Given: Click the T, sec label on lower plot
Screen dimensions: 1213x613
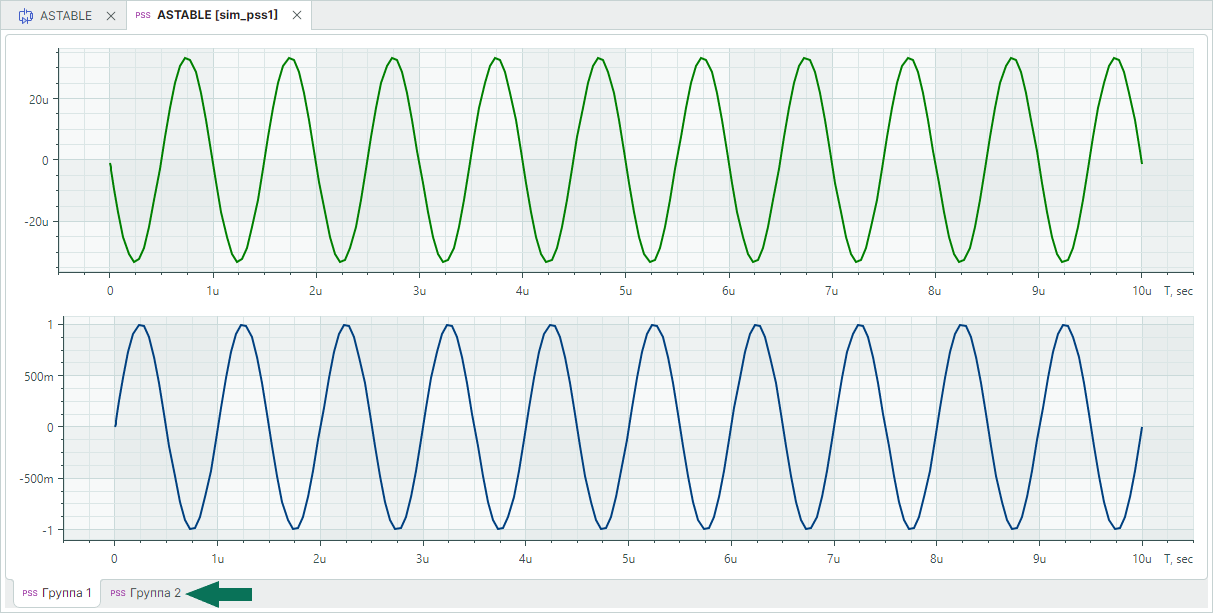Looking at the screenshot, I should (1178, 559).
